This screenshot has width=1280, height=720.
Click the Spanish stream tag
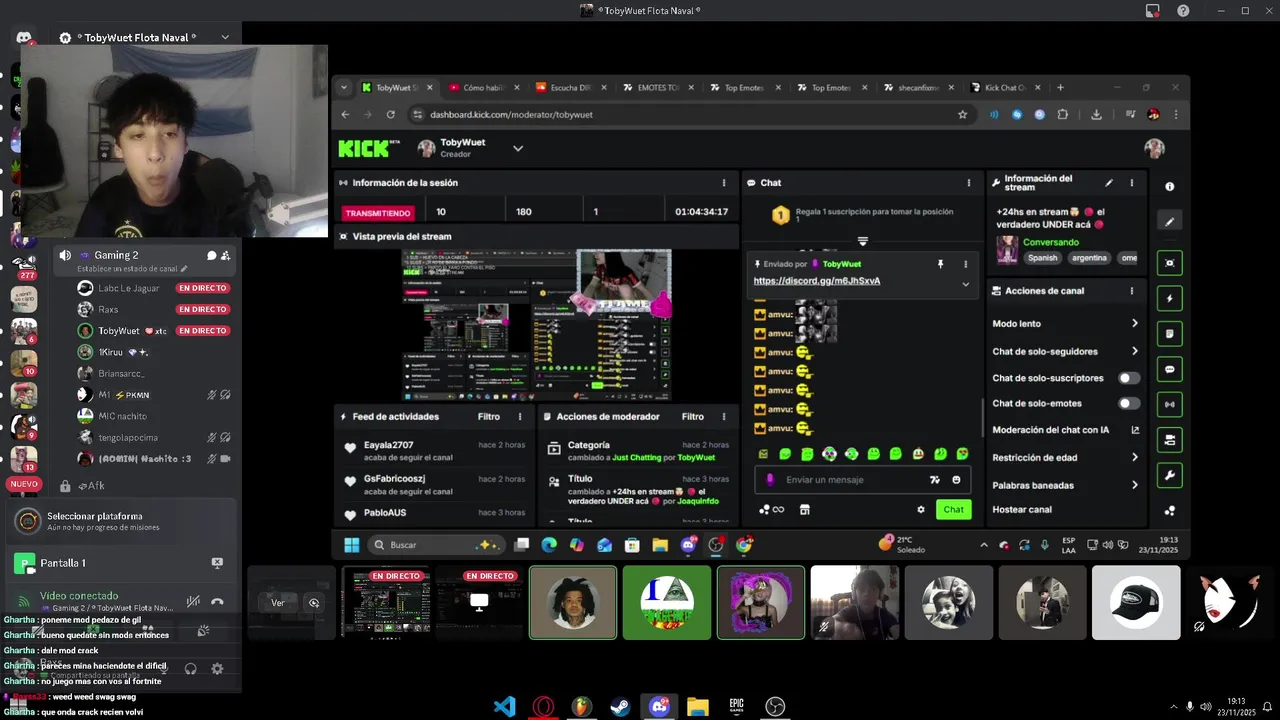(x=1042, y=258)
